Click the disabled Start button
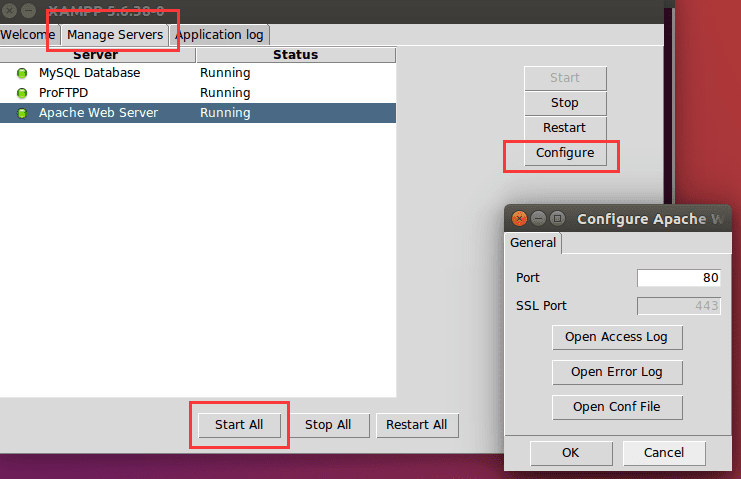This screenshot has width=741, height=479. coord(565,78)
